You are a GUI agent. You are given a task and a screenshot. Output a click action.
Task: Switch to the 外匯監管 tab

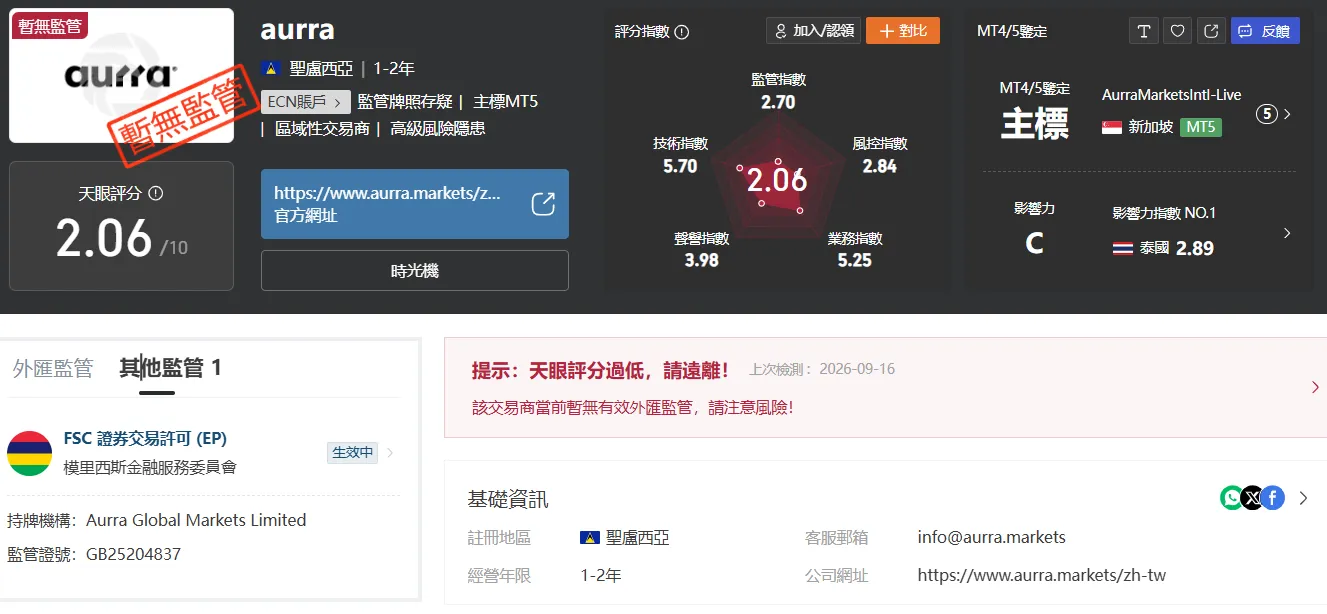[53, 368]
